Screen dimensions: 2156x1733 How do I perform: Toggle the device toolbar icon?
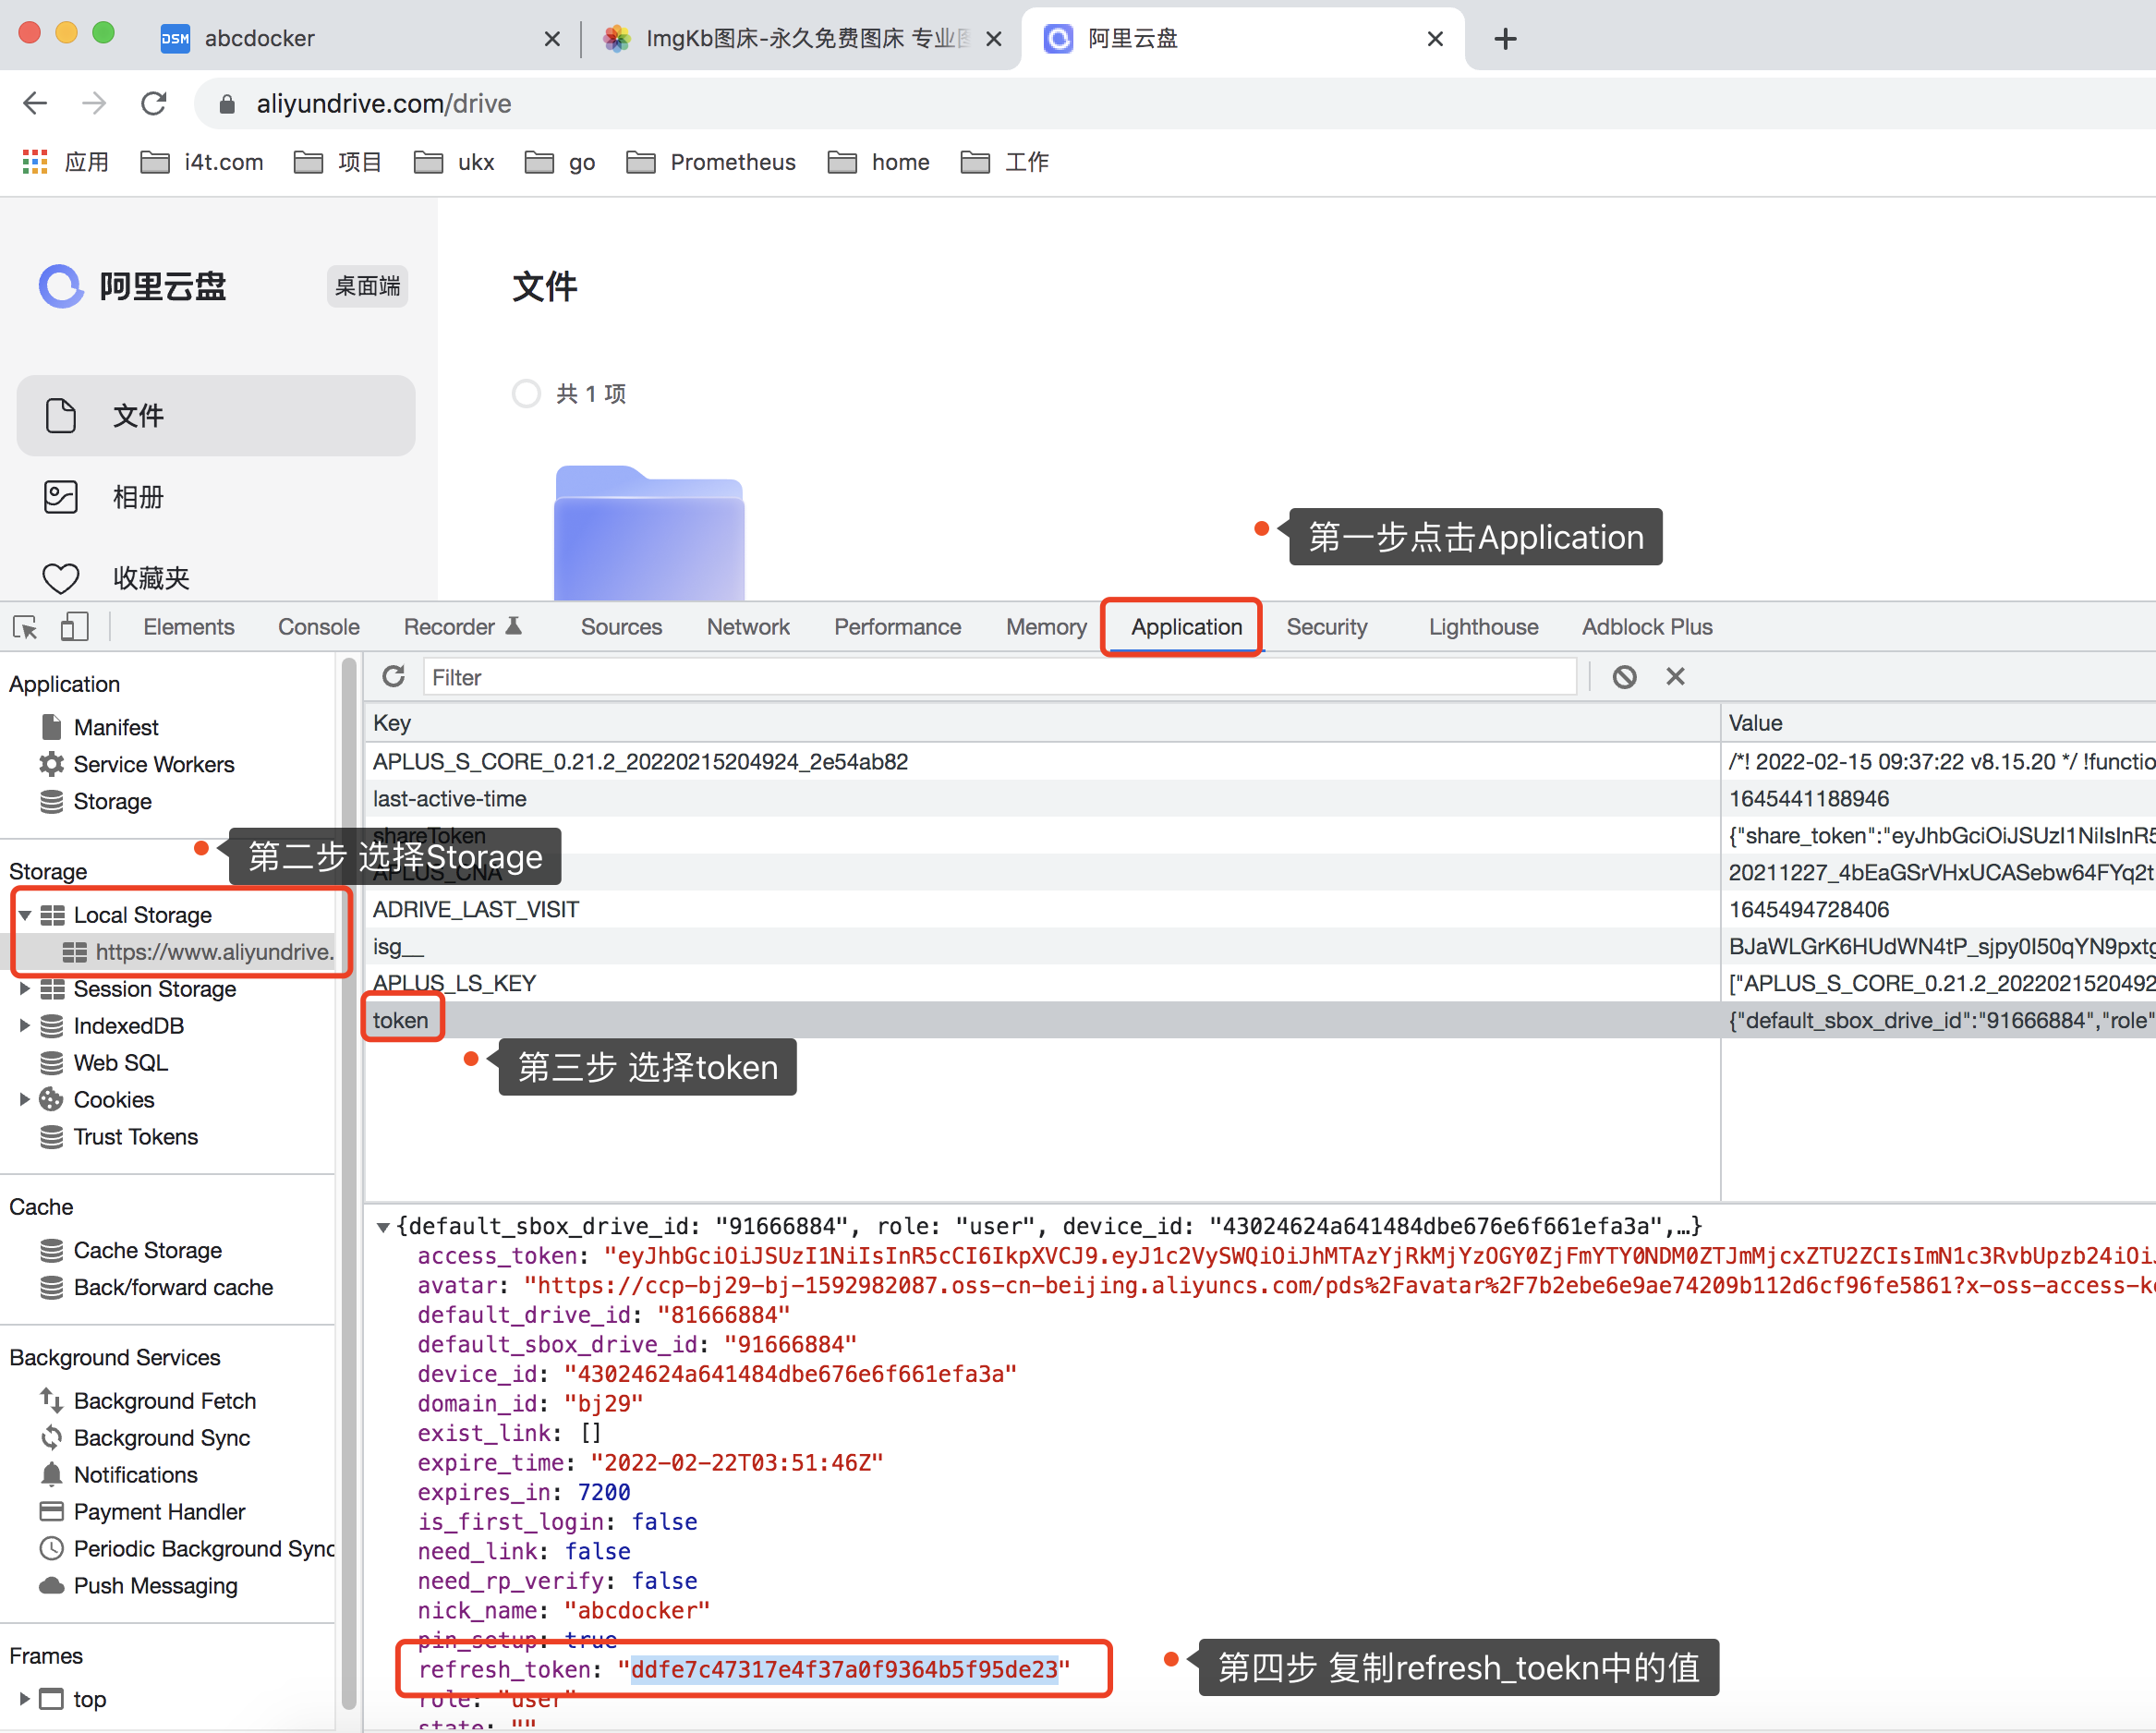coord(75,627)
